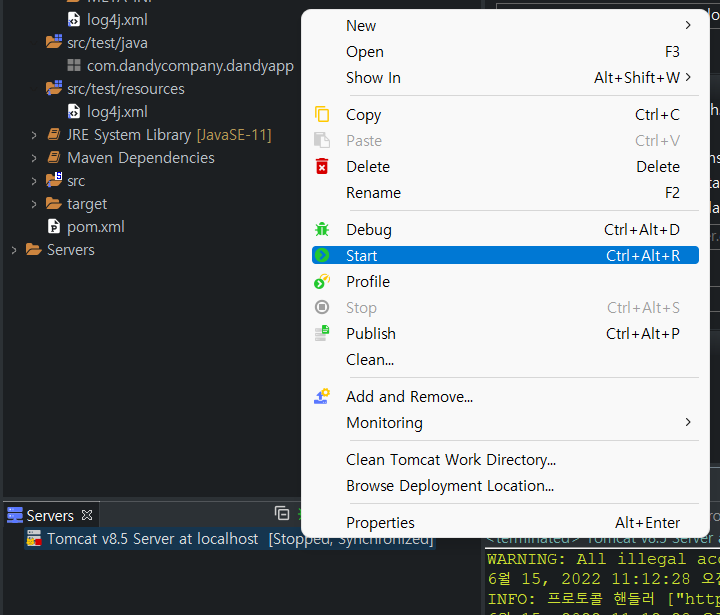720x615 pixels.
Task: Click the Tomcat server icon in Servers view
Action: click(34, 538)
